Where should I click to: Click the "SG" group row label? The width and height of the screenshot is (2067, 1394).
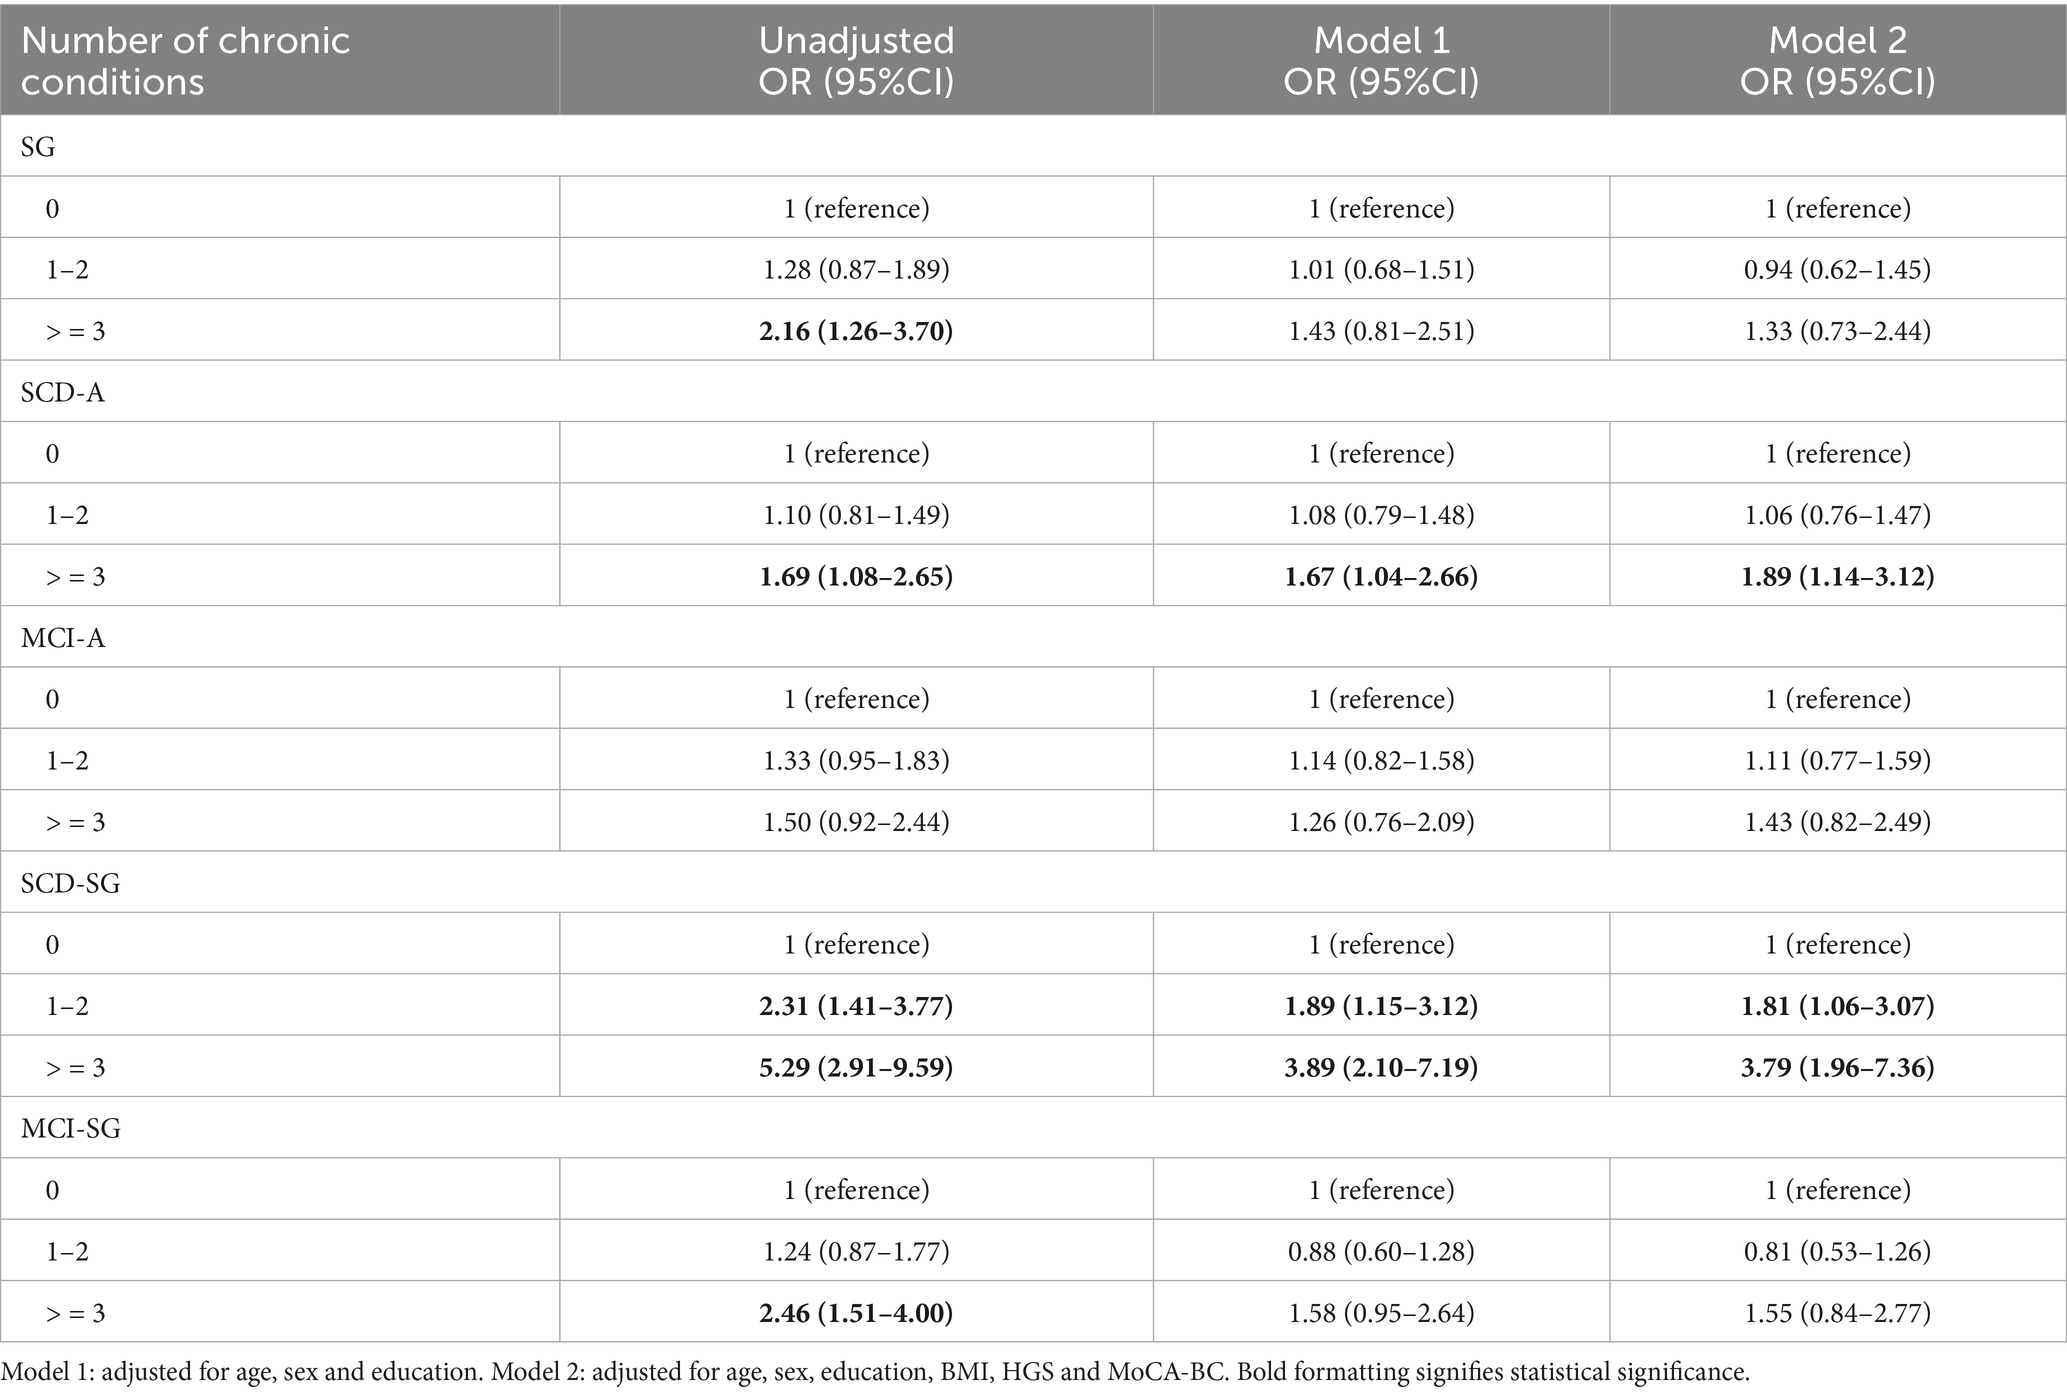tap(38, 147)
